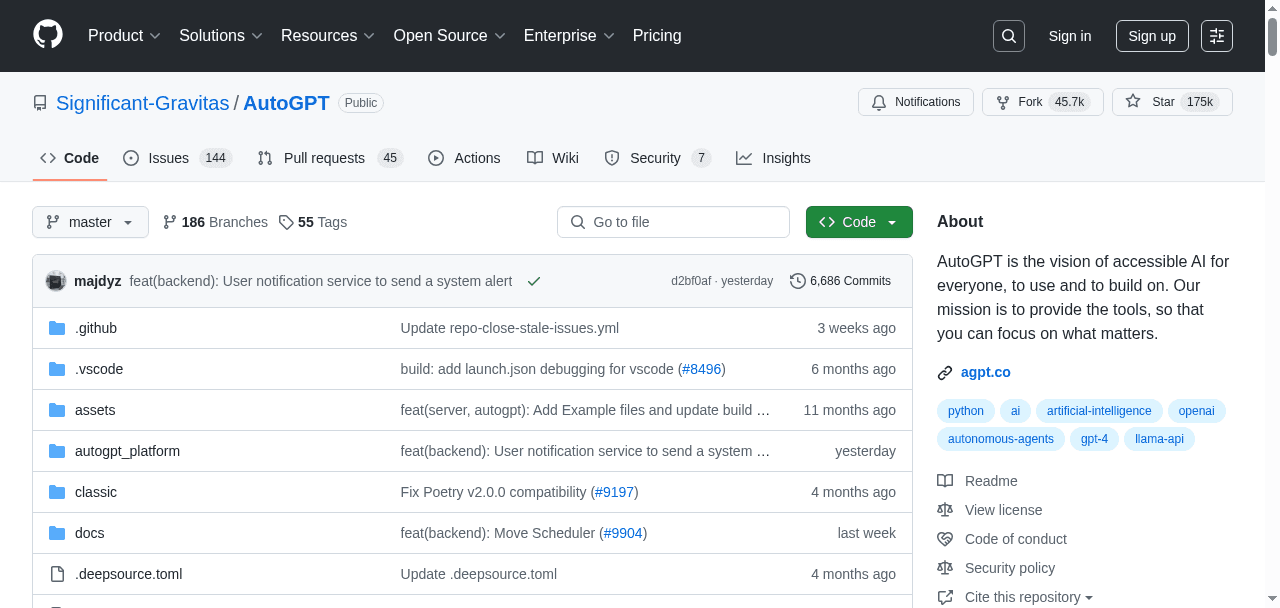1280x608 pixels.
Task: Click the openai topic tag
Action: tap(1197, 411)
